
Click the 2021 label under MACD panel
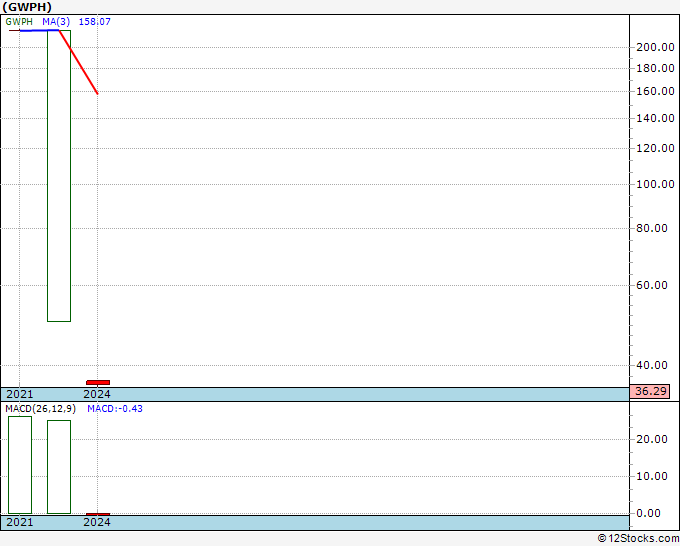tap(20, 522)
